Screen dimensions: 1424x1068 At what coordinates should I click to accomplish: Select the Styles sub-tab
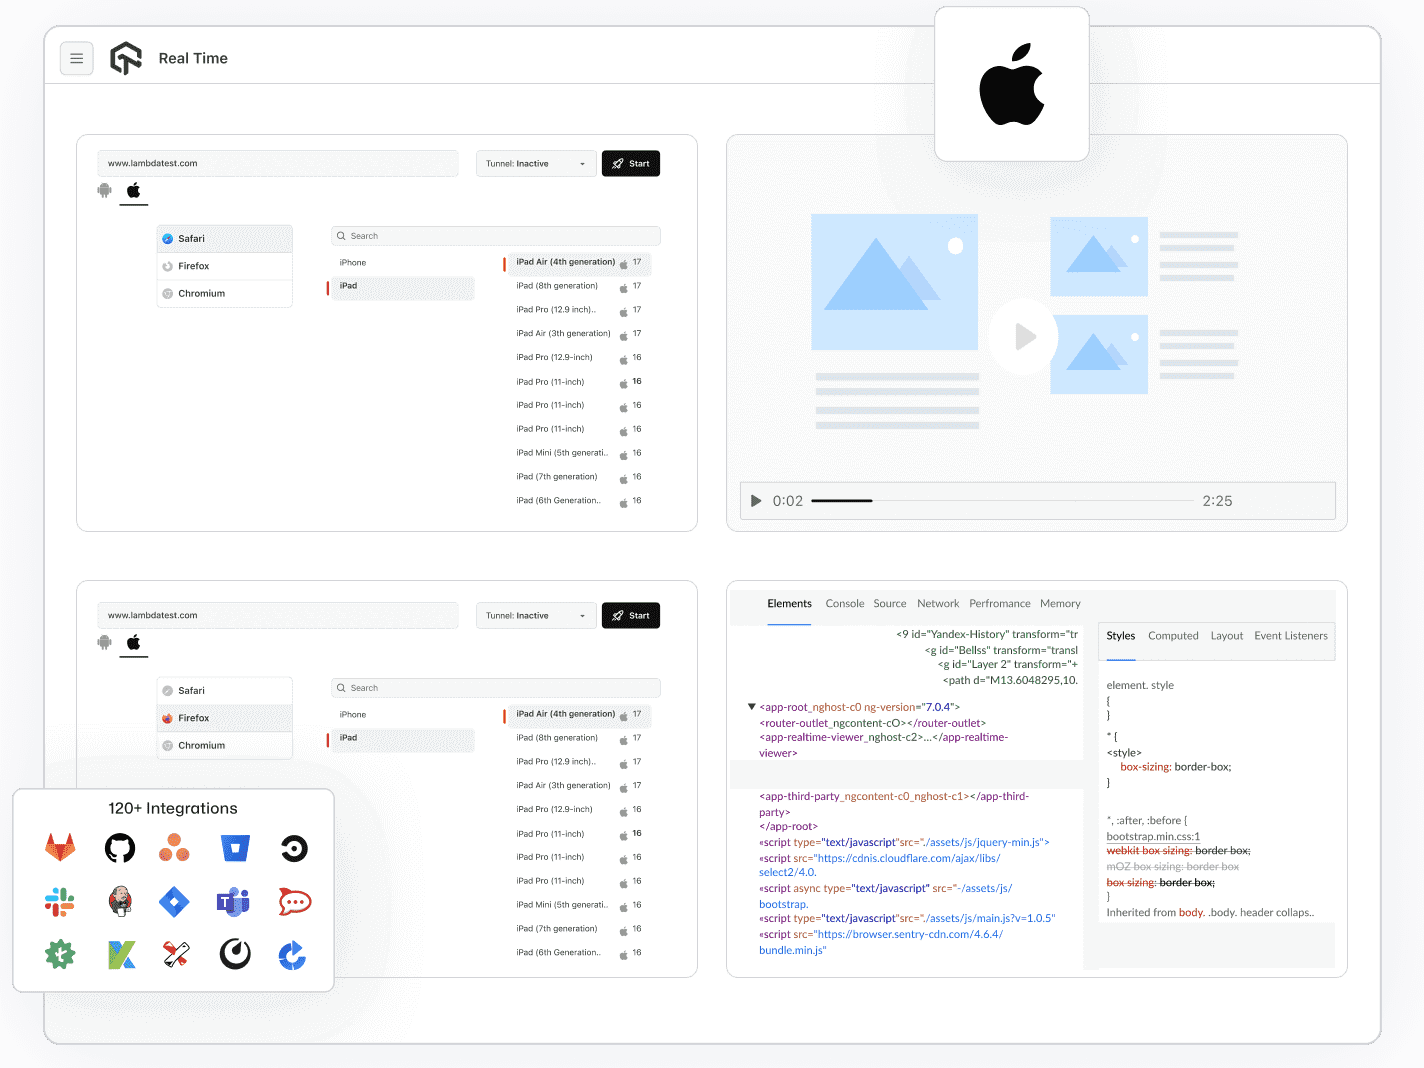tap(1121, 636)
